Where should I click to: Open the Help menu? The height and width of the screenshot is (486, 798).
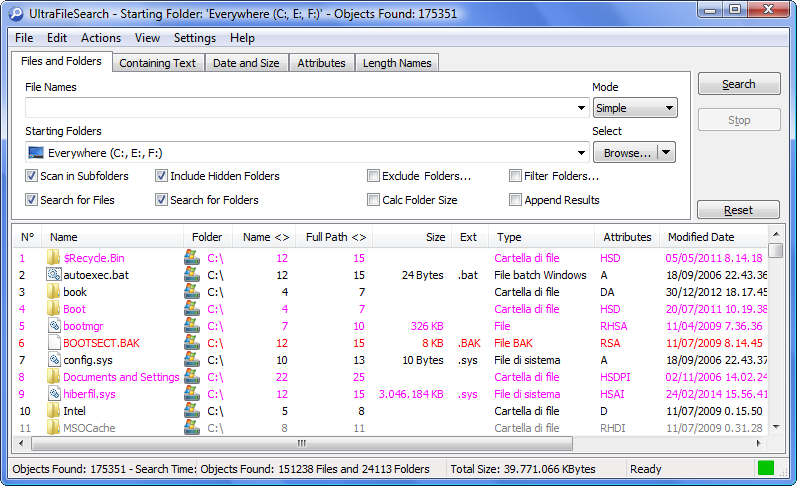pyautogui.click(x=242, y=38)
